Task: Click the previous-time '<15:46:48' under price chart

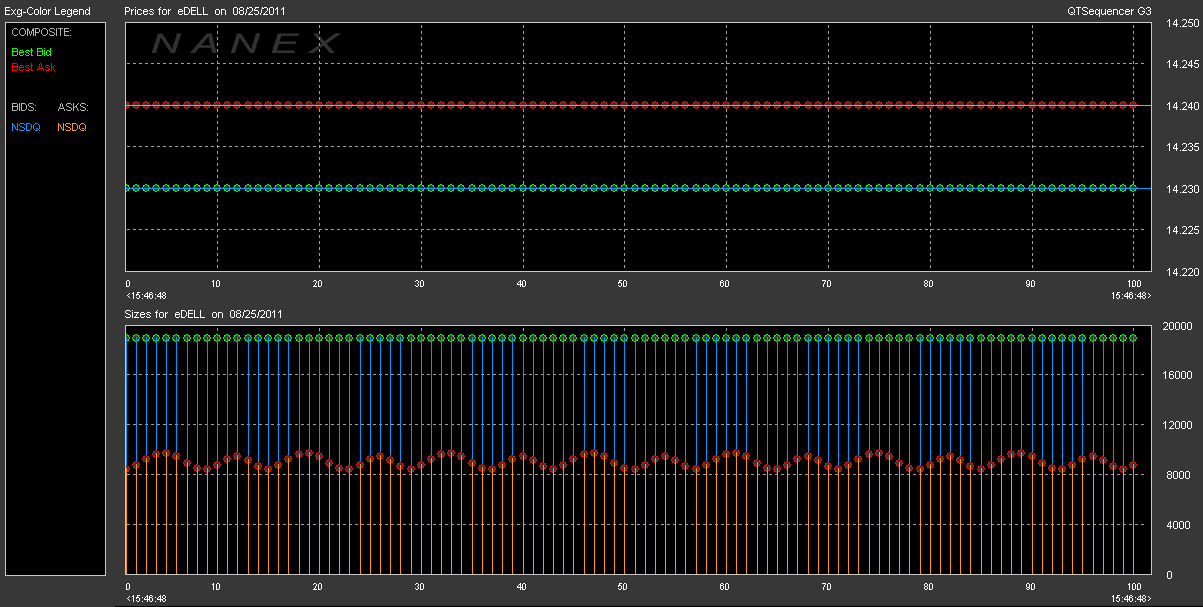Action: point(146,296)
